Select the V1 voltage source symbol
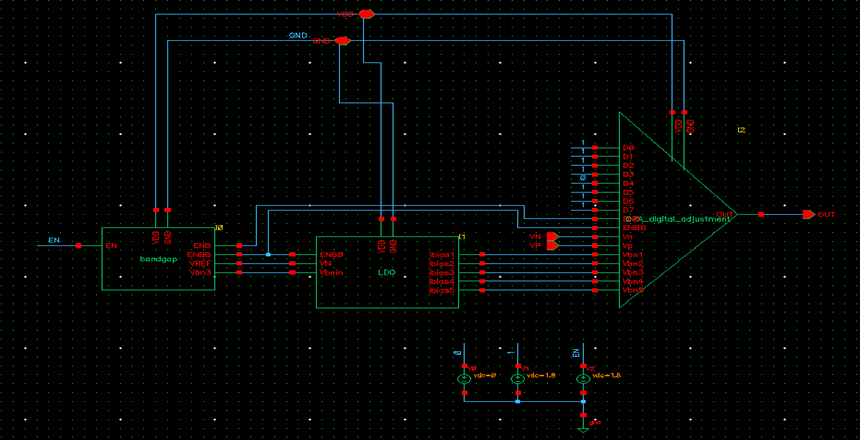 click(517, 378)
